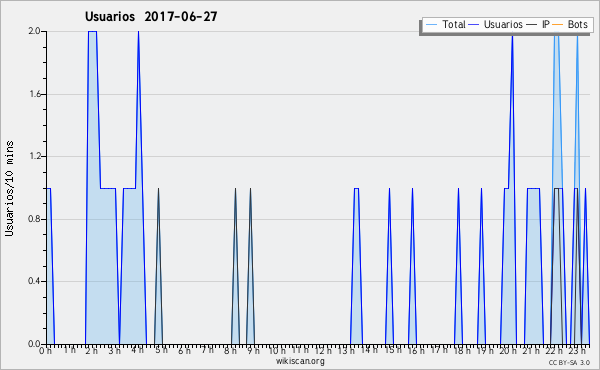Click the "10 h" hour label
The image size is (600, 370).
click(x=277, y=351)
